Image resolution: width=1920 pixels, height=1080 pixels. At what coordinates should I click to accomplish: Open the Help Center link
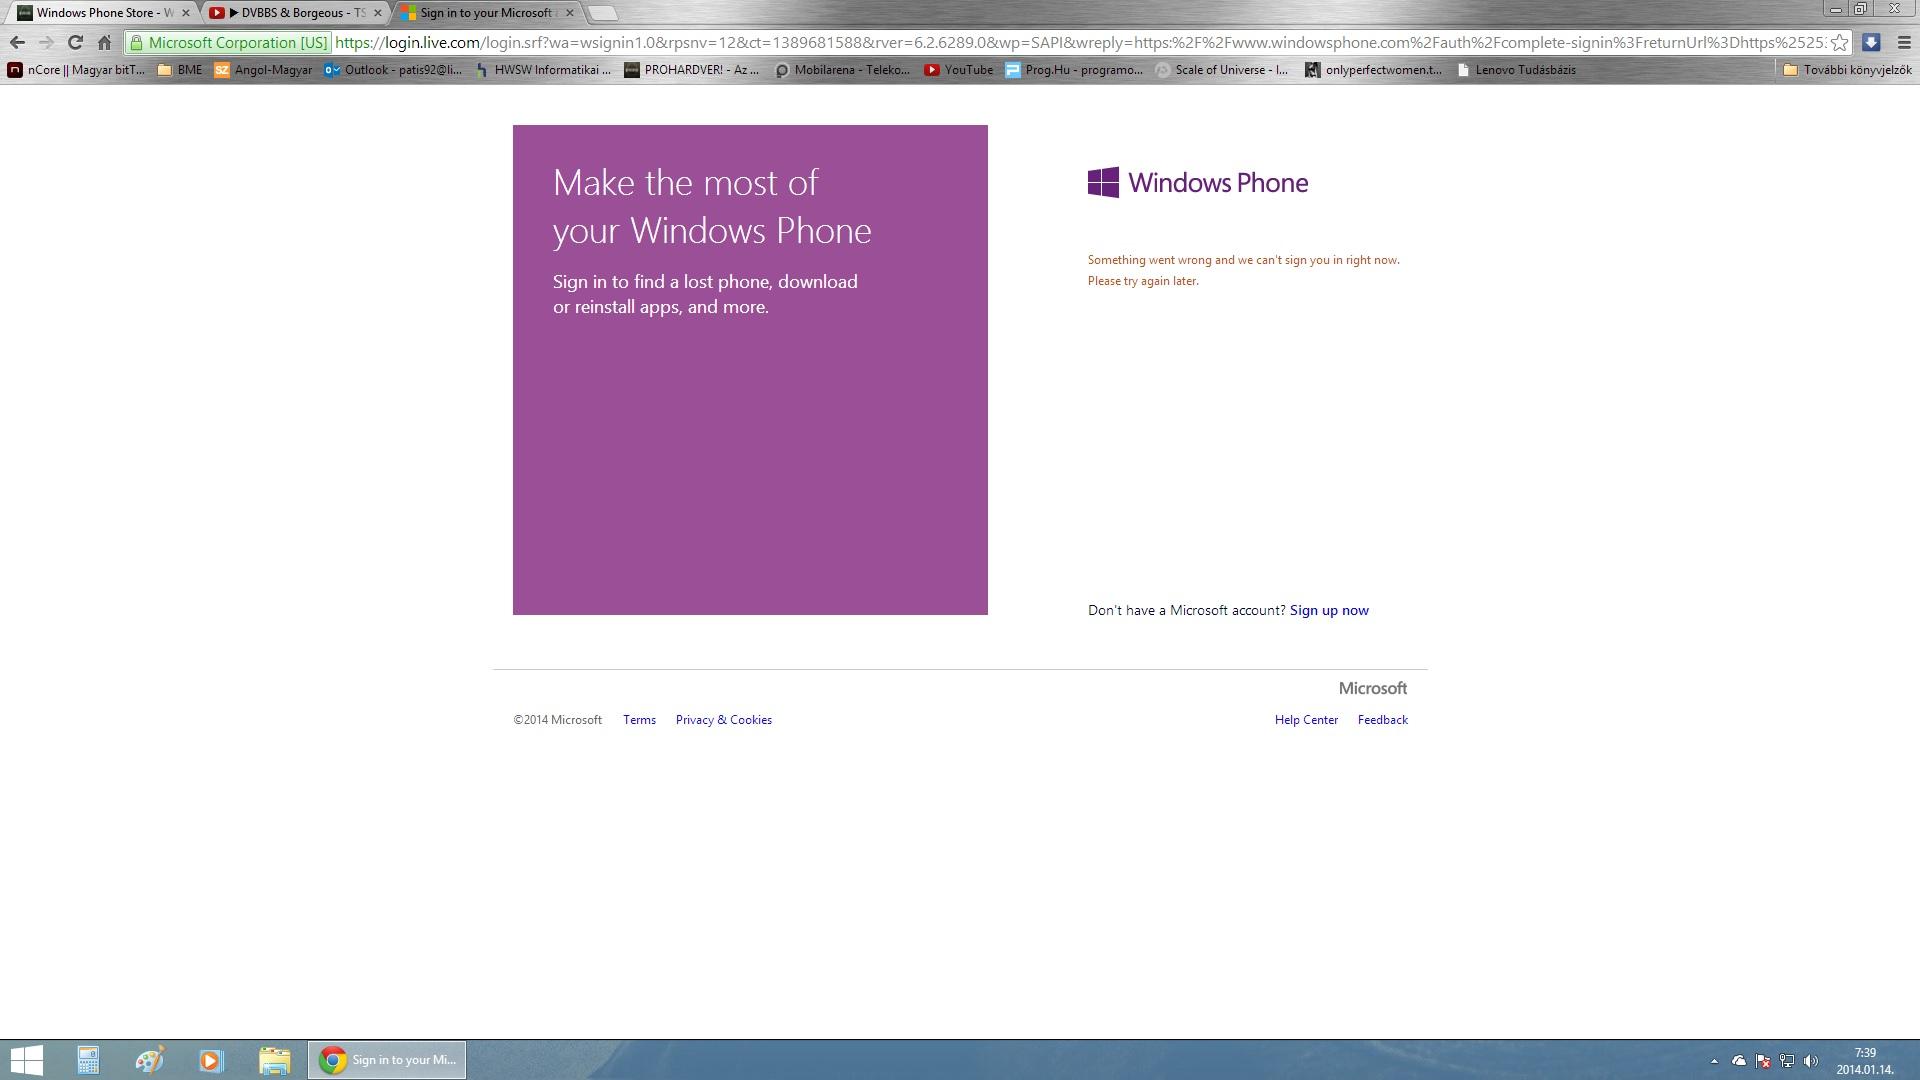point(1306,720)
